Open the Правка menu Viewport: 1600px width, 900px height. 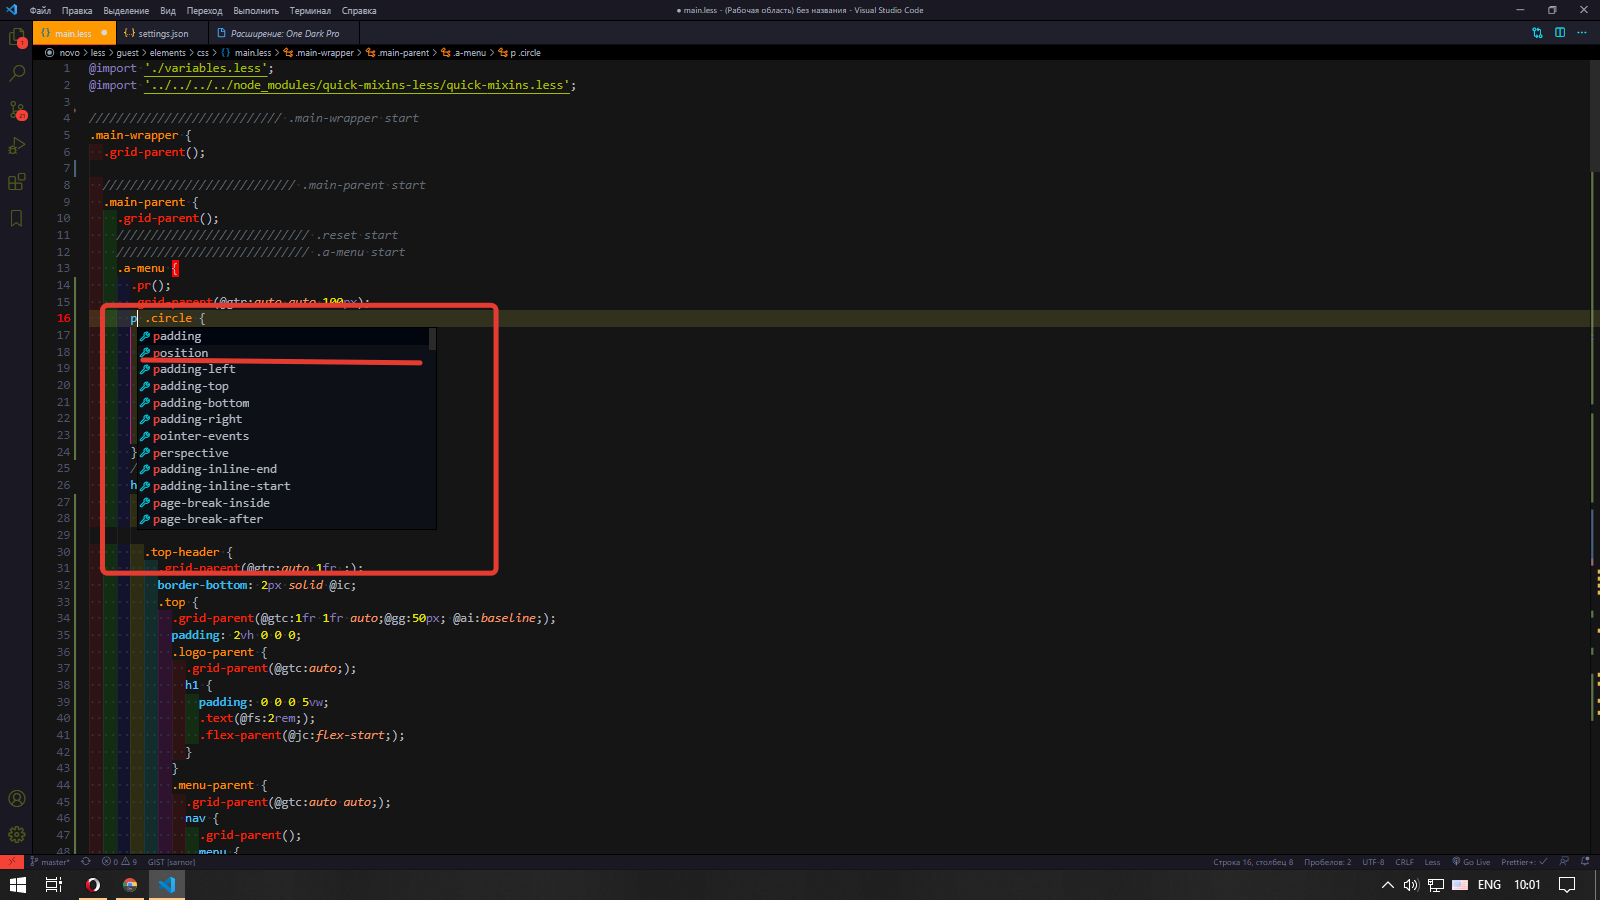77,10
